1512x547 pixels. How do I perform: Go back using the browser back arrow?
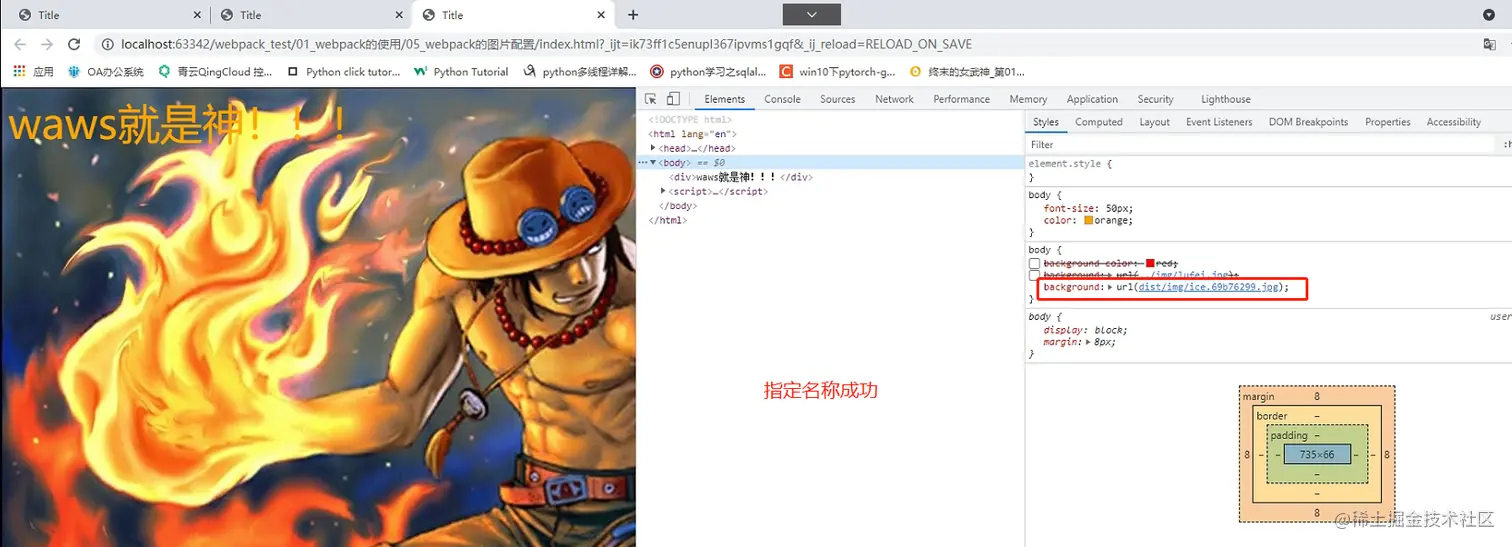tap(19, 44)
